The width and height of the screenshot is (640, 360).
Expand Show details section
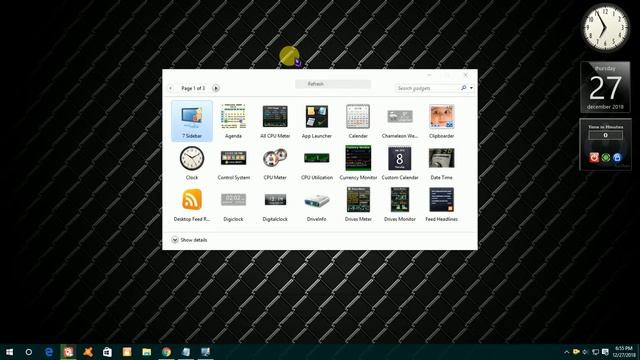point(189,240)
